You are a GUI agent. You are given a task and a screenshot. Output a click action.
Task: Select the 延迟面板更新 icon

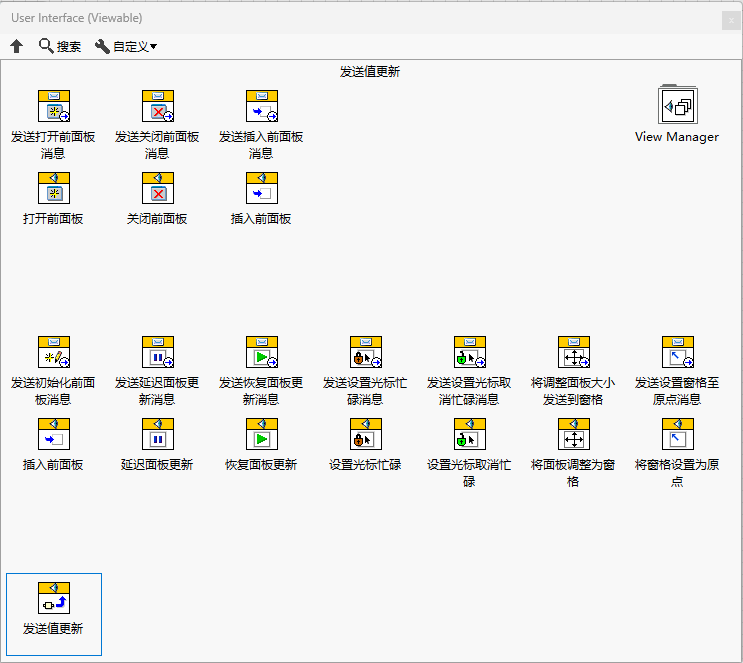(158, 434)
